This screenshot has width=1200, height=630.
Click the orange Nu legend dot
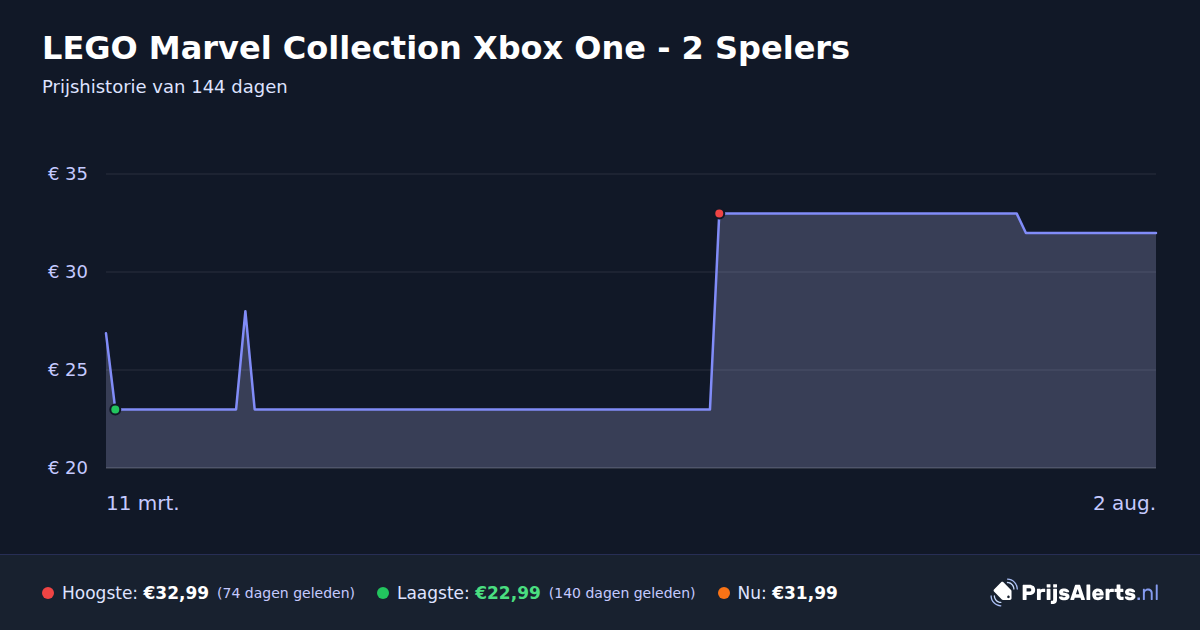[723, 593]
